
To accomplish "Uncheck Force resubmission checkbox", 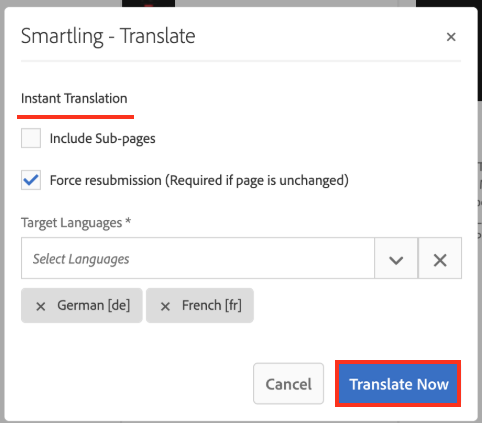I will [31, 180].
